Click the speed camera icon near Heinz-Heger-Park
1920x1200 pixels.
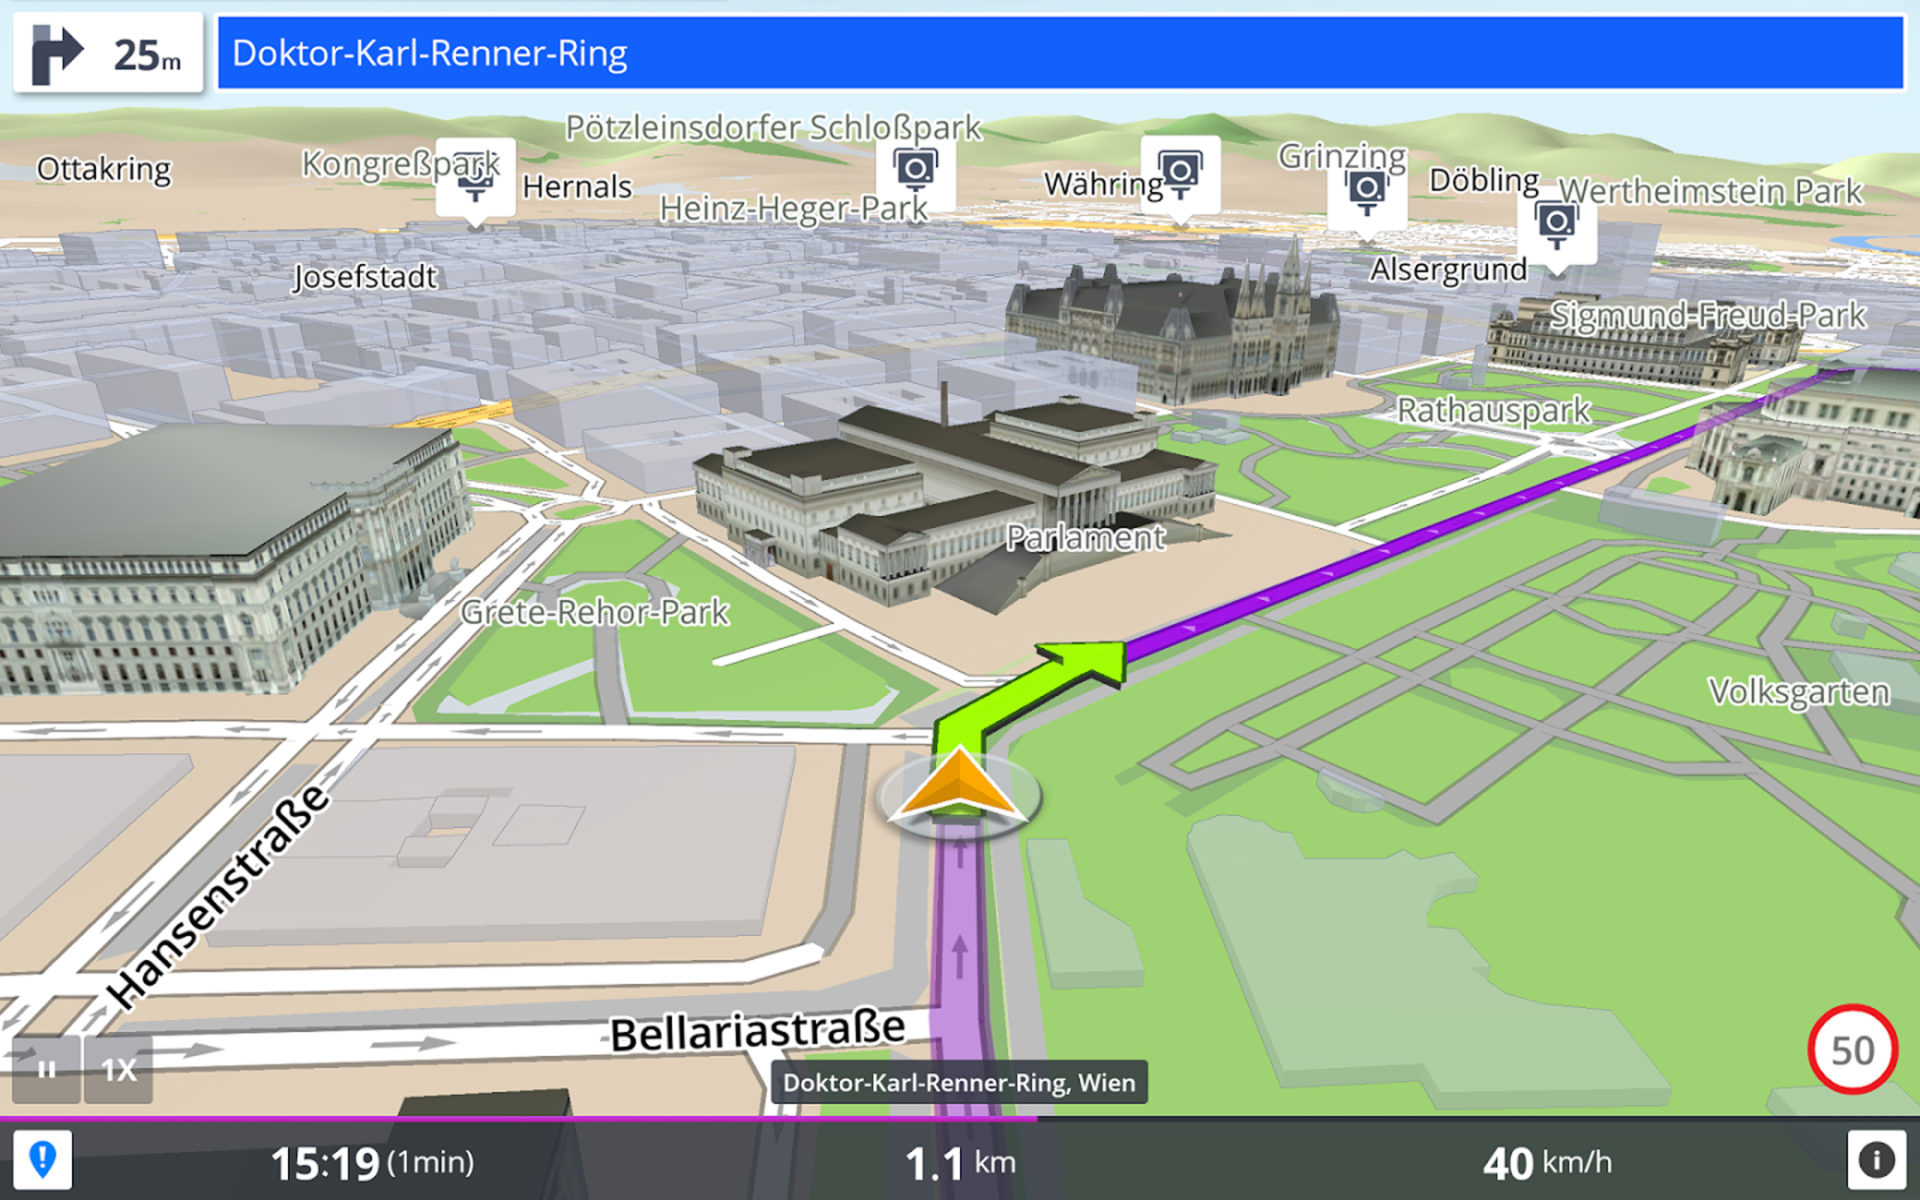[915, 172]
